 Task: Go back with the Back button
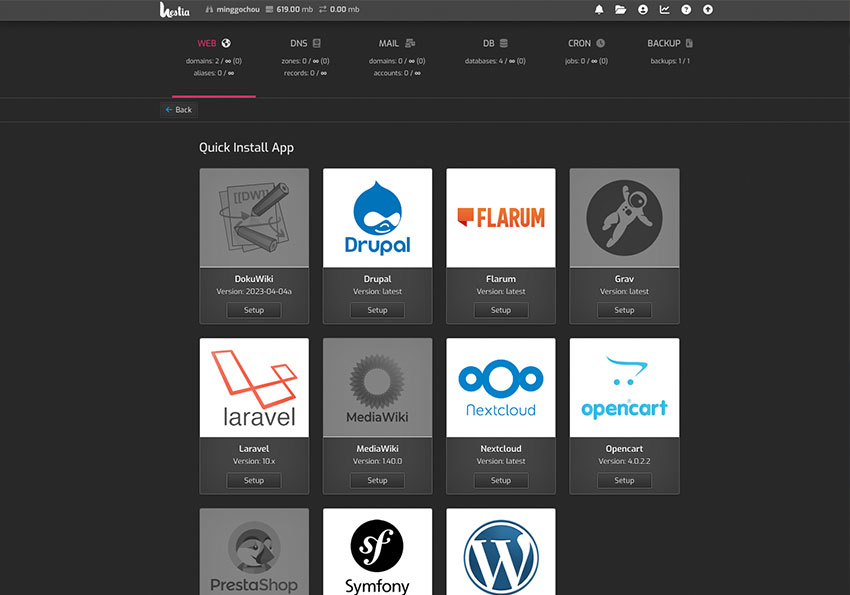(179, 110)
